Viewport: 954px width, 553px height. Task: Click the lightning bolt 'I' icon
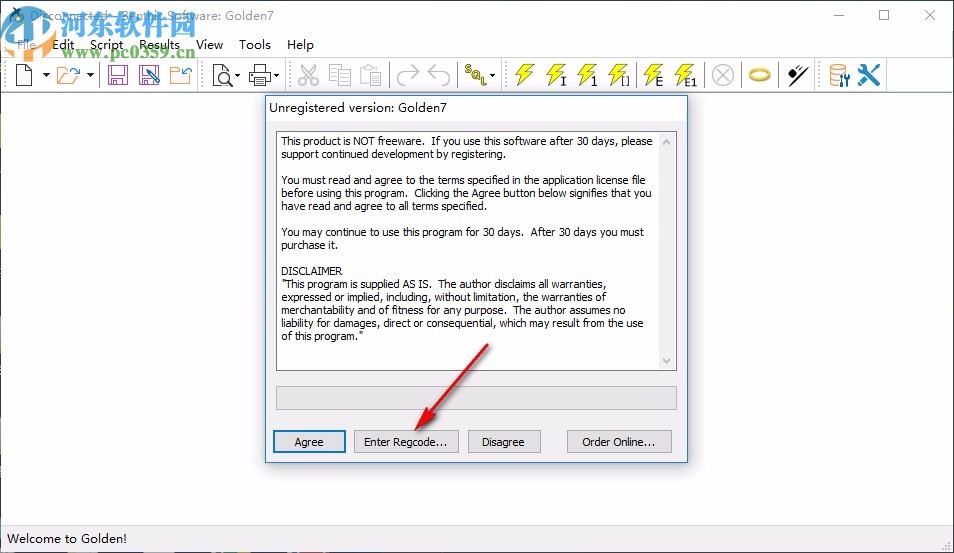556,75
